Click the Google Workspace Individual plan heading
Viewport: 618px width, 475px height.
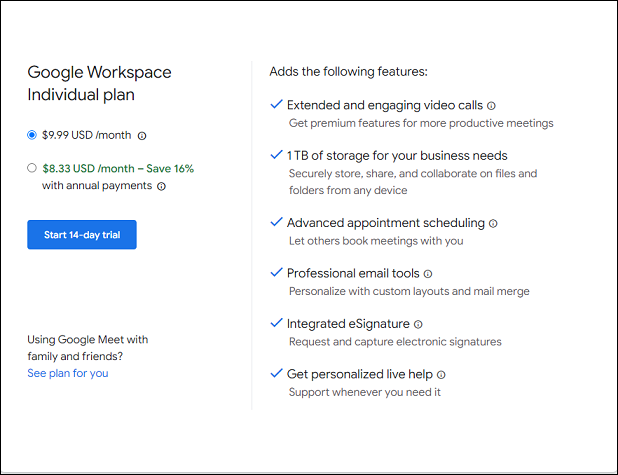pyautogui.click(x=99, y=83)
